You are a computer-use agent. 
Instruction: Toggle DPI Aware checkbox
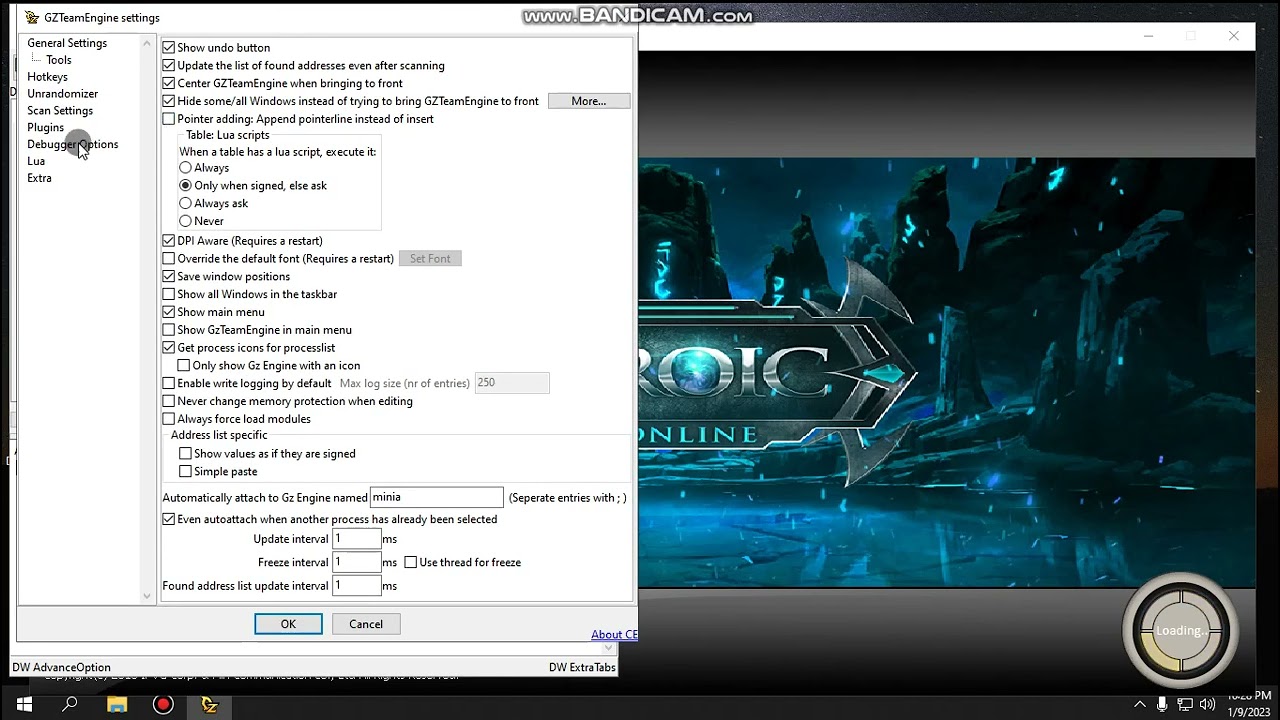[x=169, y=241]
